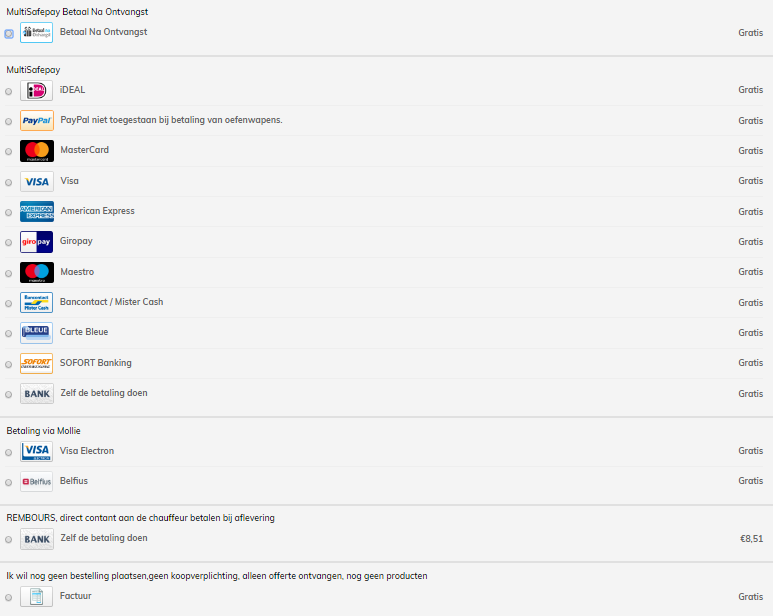Click the Visa Electron card logo

coord(36,451)
